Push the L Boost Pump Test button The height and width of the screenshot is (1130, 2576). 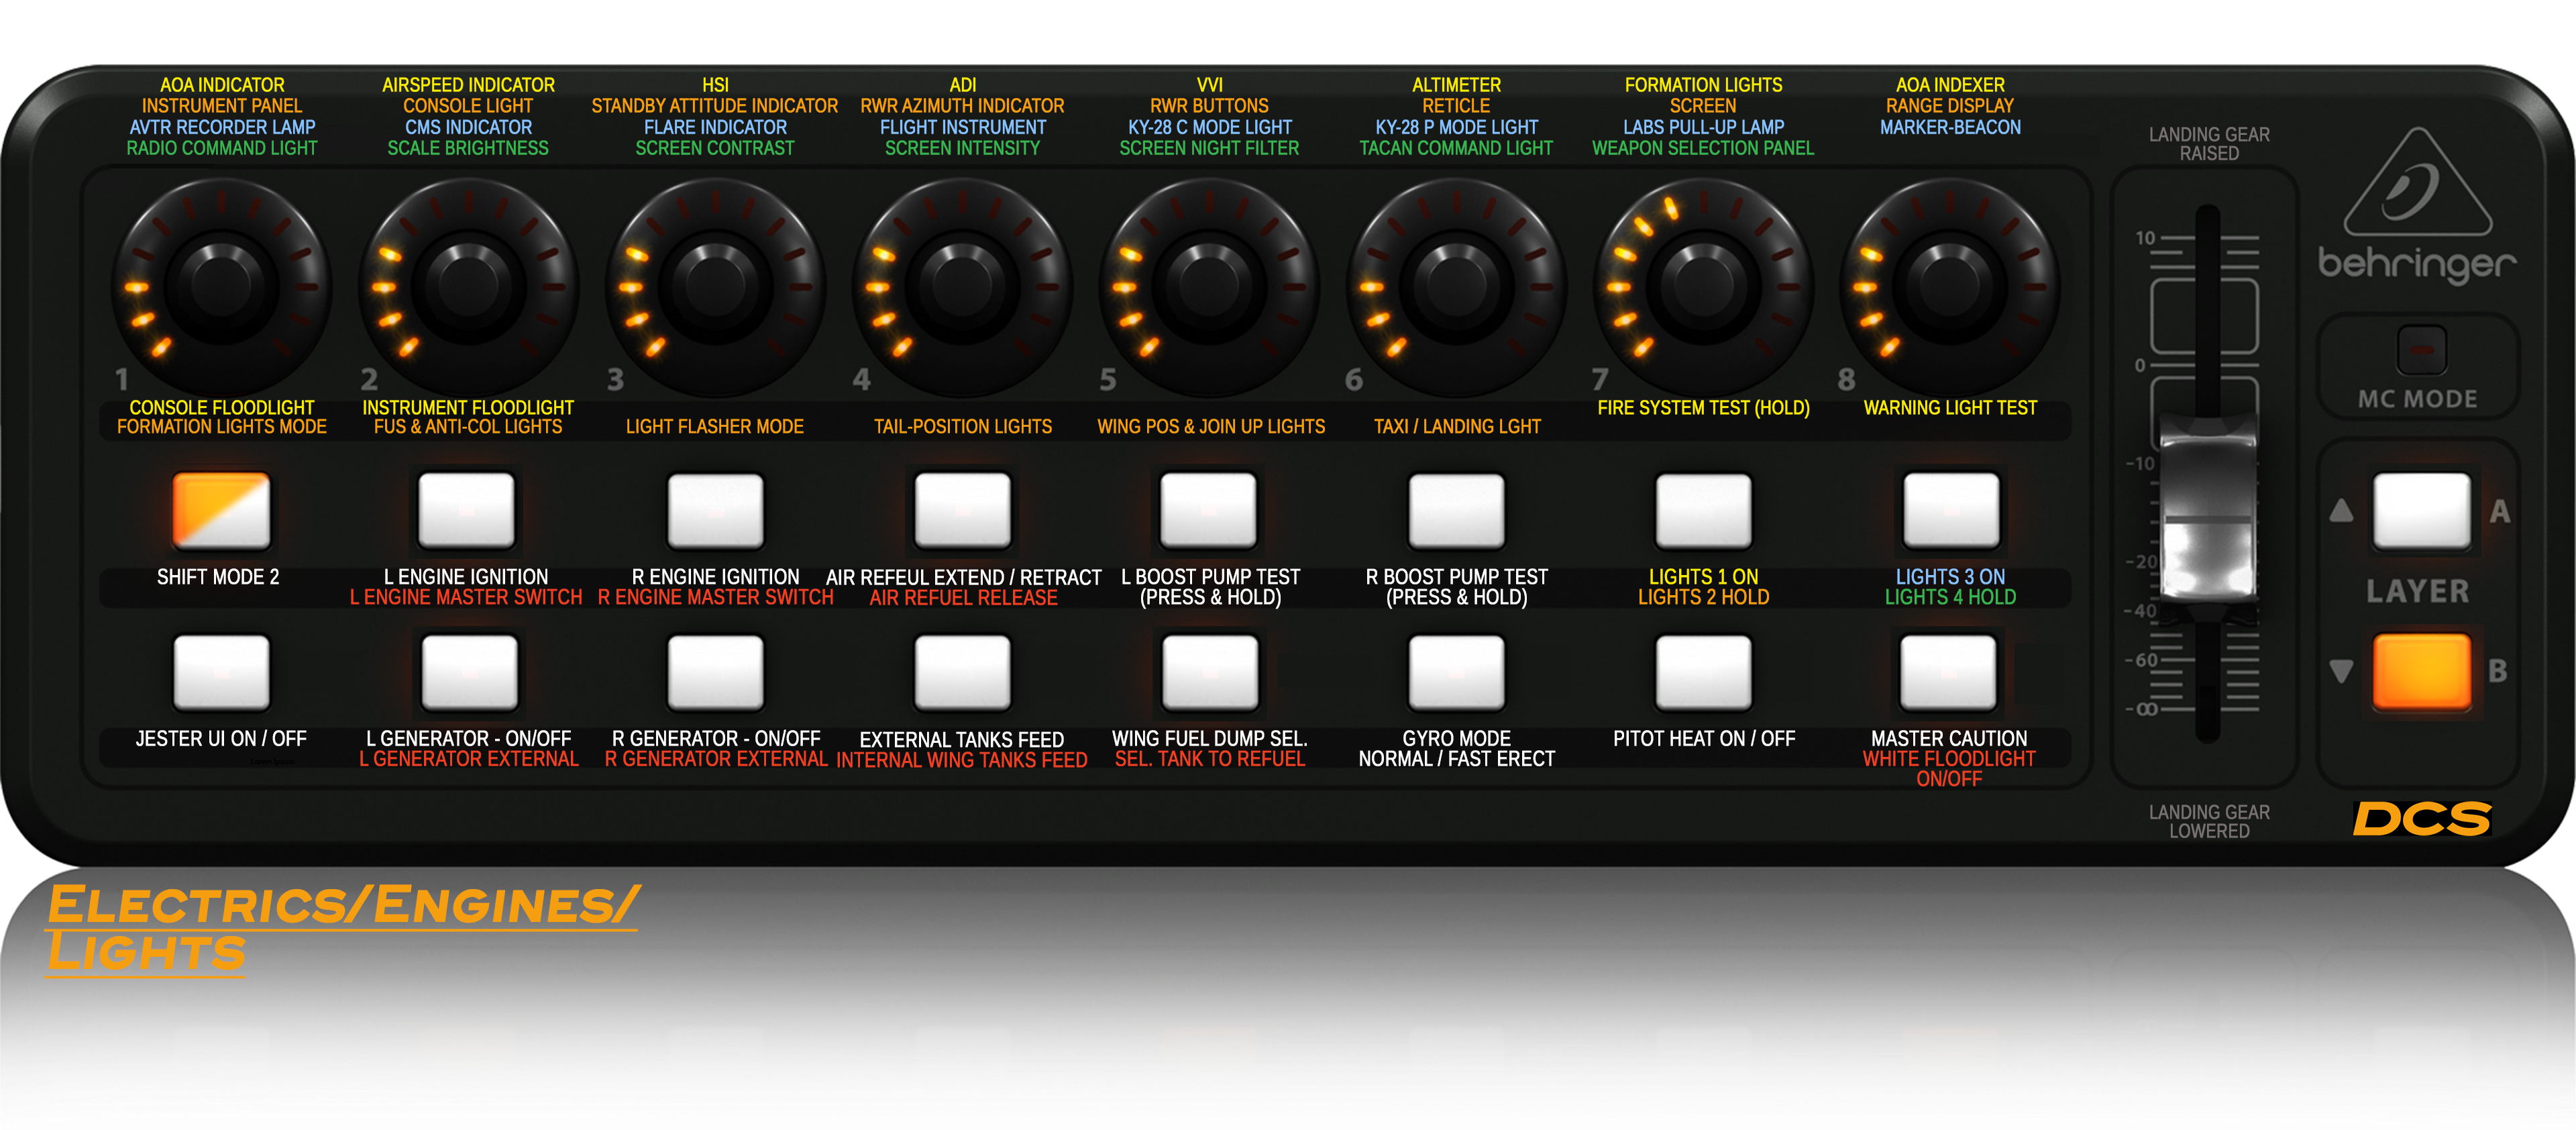1208,510
